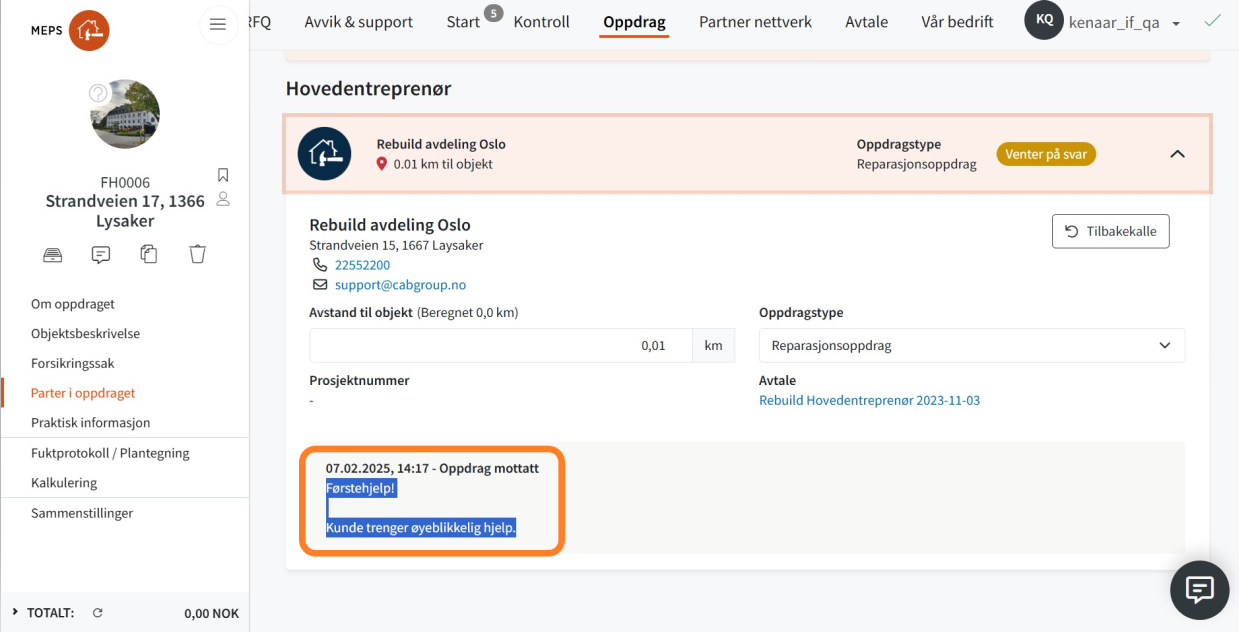1239x632 pixels.
Task: Open the Oppdragstype Reparasjonsoppdrag dropdown
Action: [972, 345]
